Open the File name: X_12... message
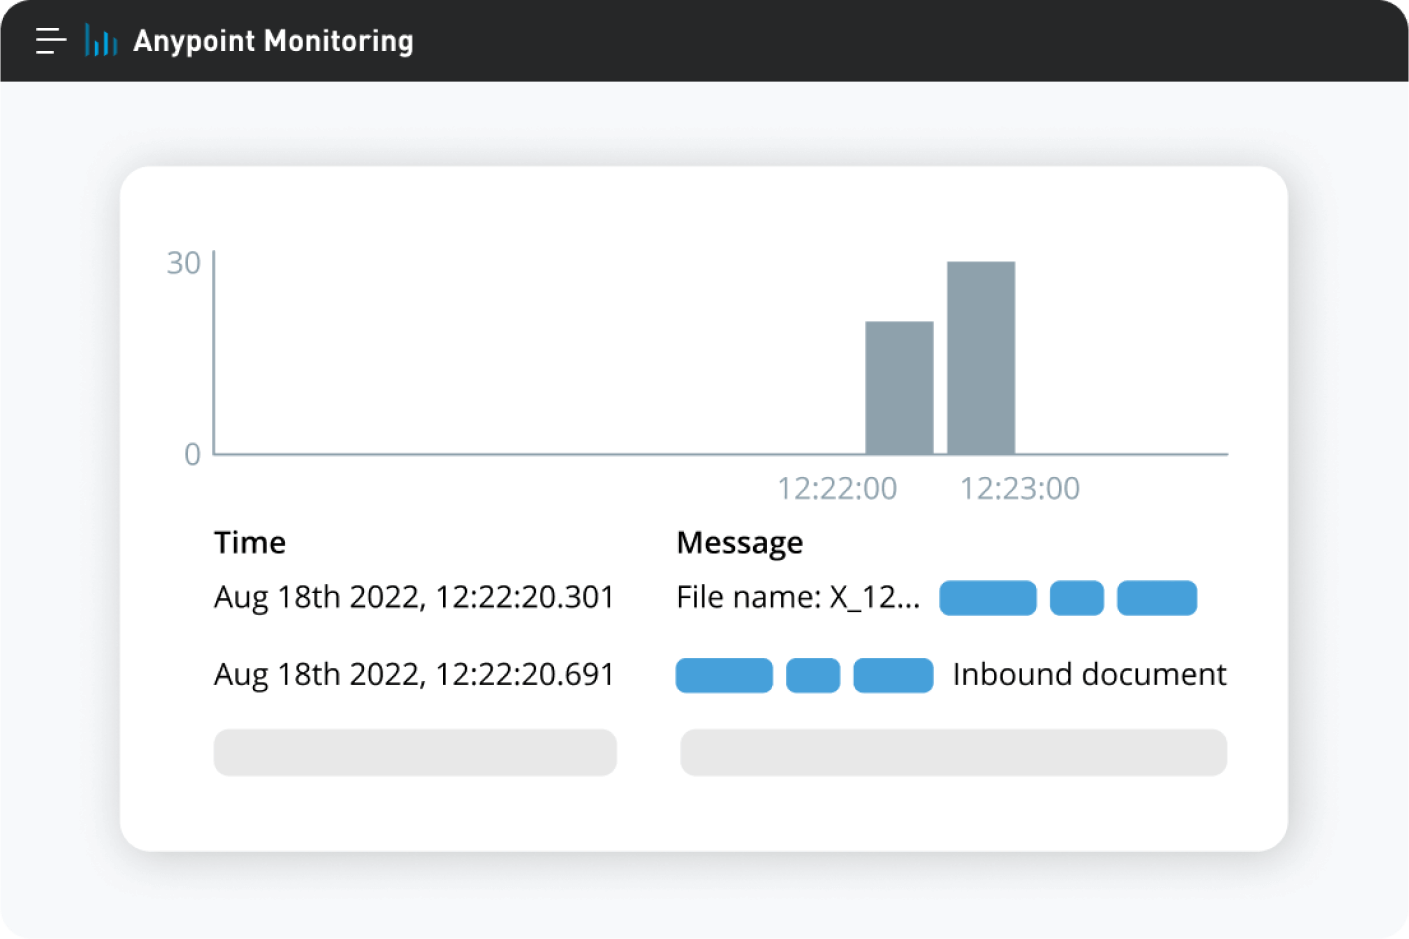Image resolution: width=1409 pixels, height=939 pixels. pyautogui.click(x=798, y=597)
